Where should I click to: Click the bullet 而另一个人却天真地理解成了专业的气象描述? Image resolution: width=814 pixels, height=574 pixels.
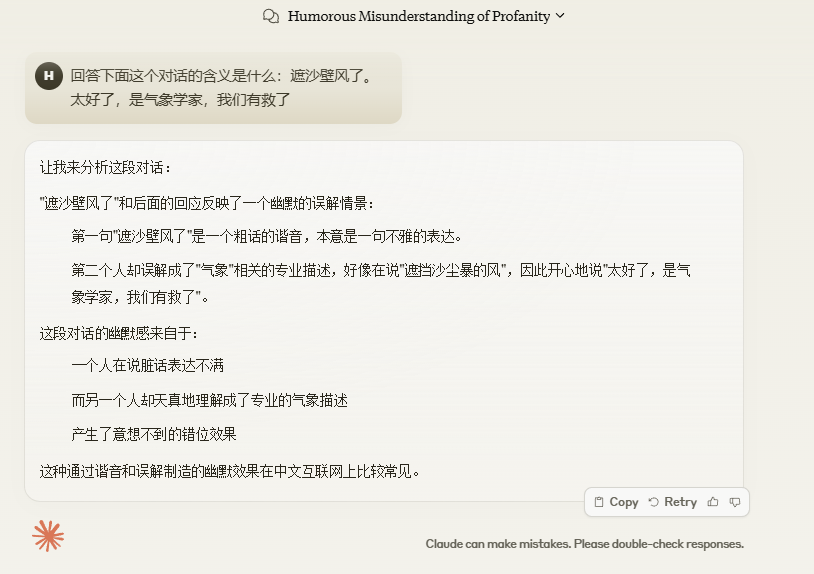pos(209,401)
